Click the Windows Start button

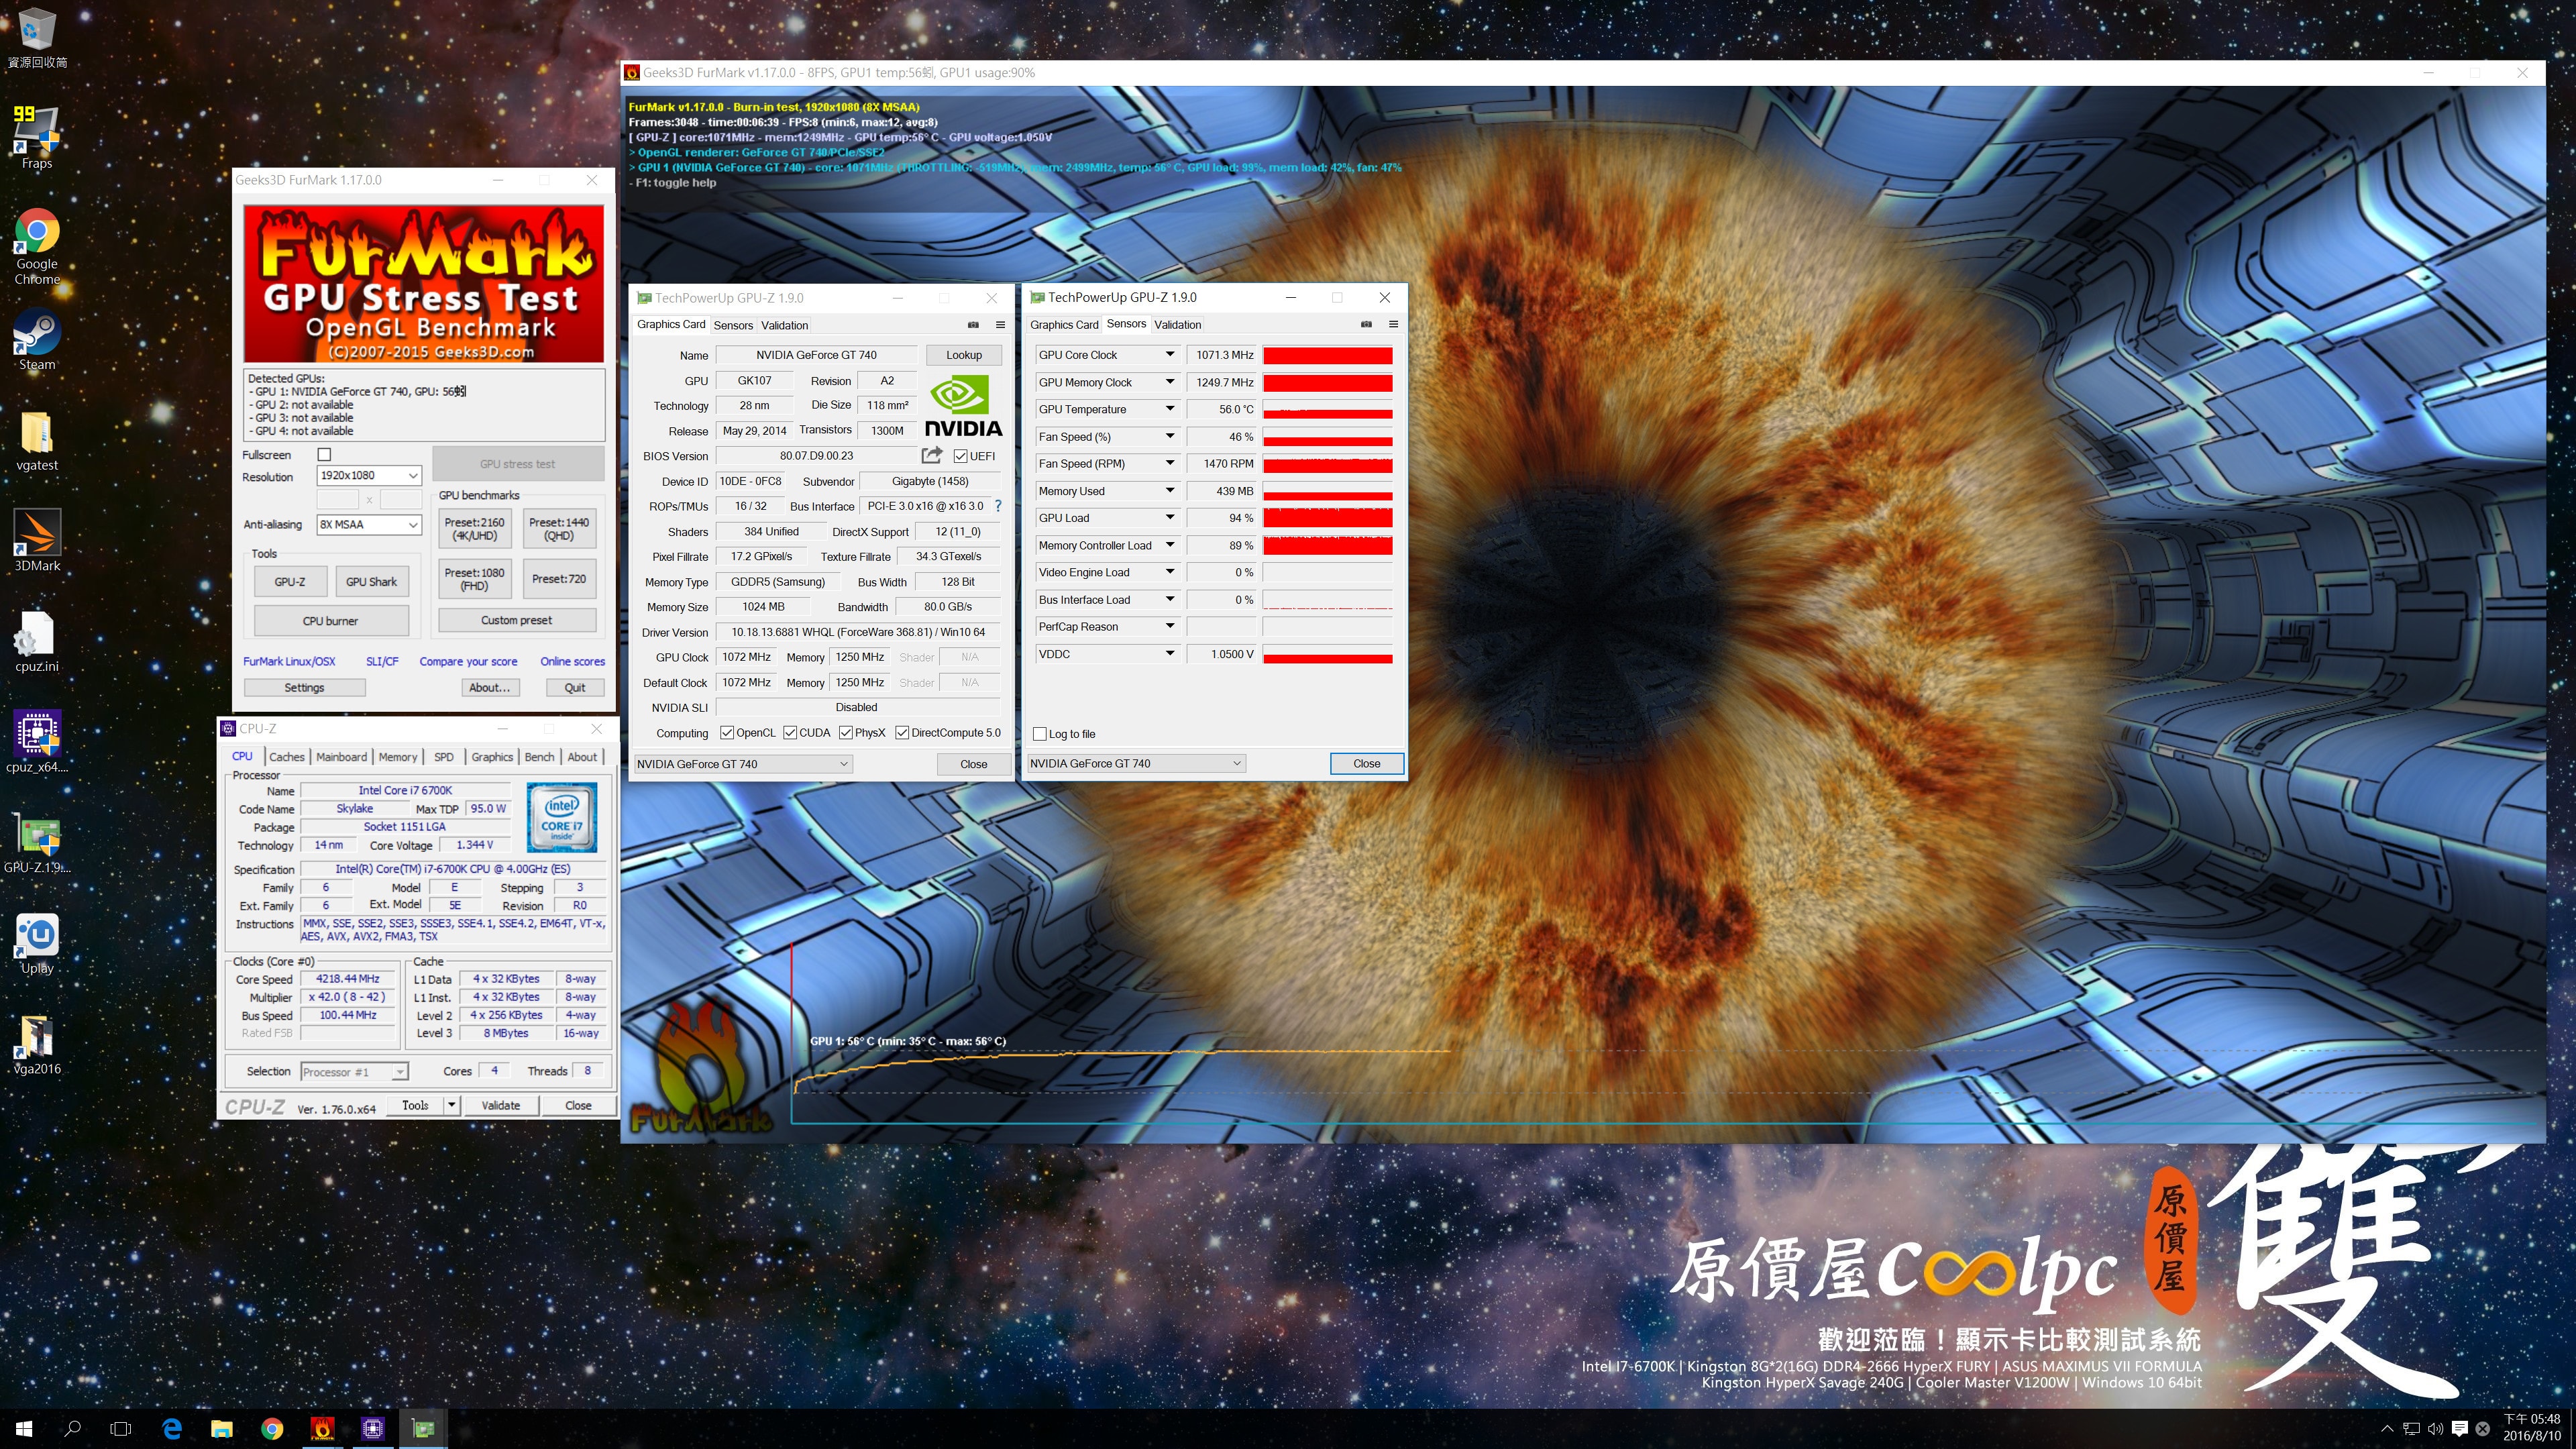24,1429
